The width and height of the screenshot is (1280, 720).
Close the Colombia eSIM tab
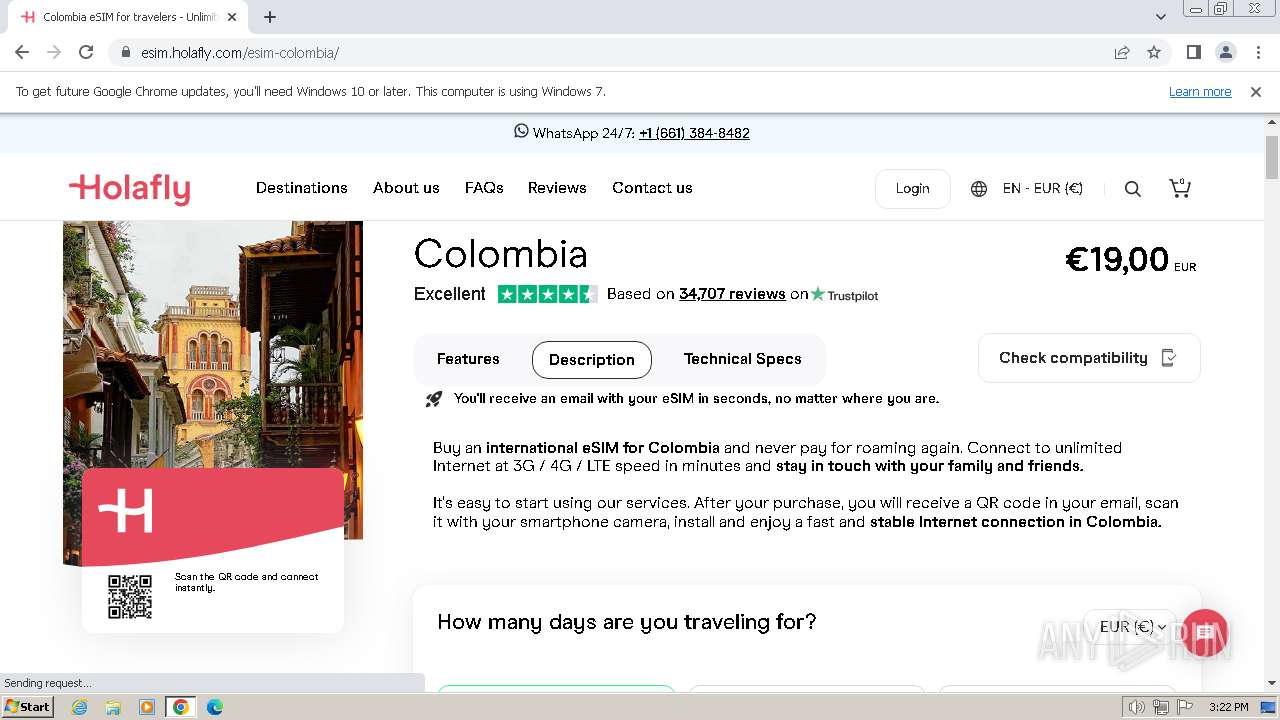232,17
